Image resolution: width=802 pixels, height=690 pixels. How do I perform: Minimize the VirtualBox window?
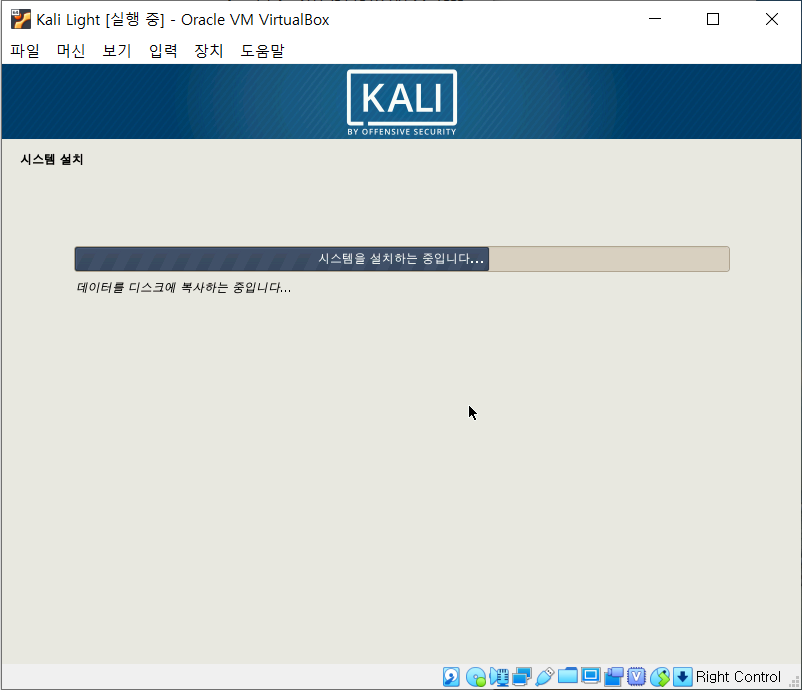coord(655,19)
